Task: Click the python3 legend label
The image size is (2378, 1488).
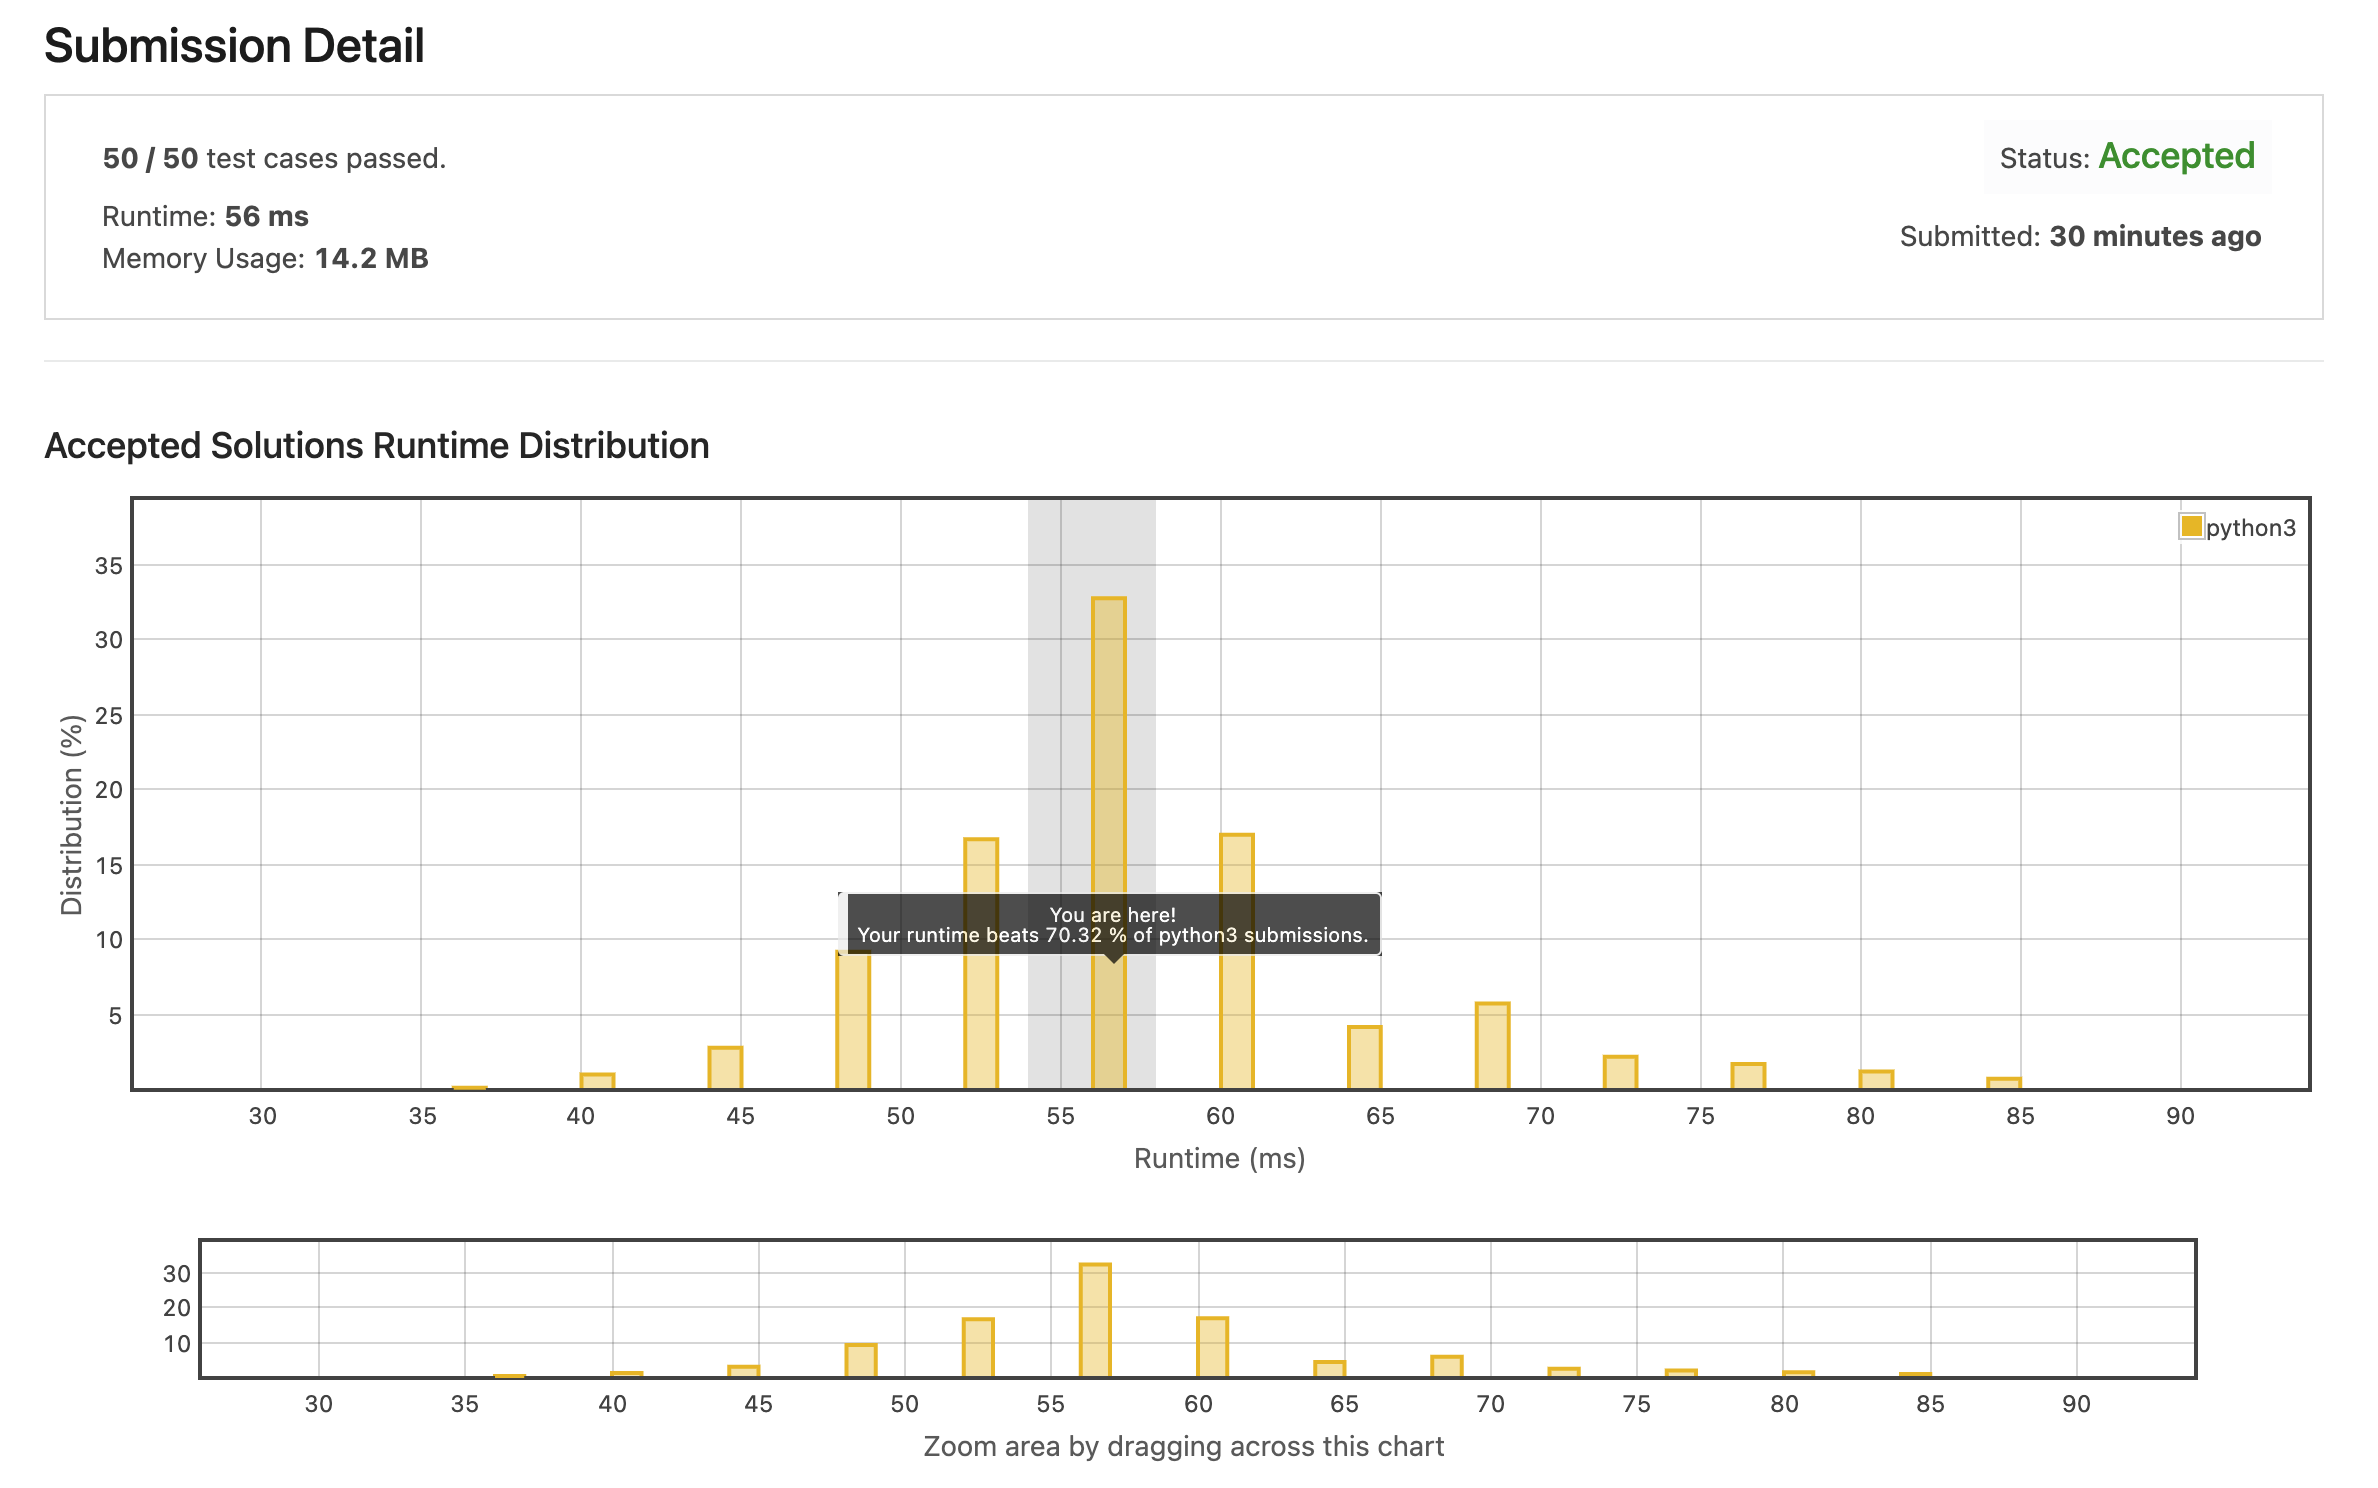Action: click(x=2250, y=528)
